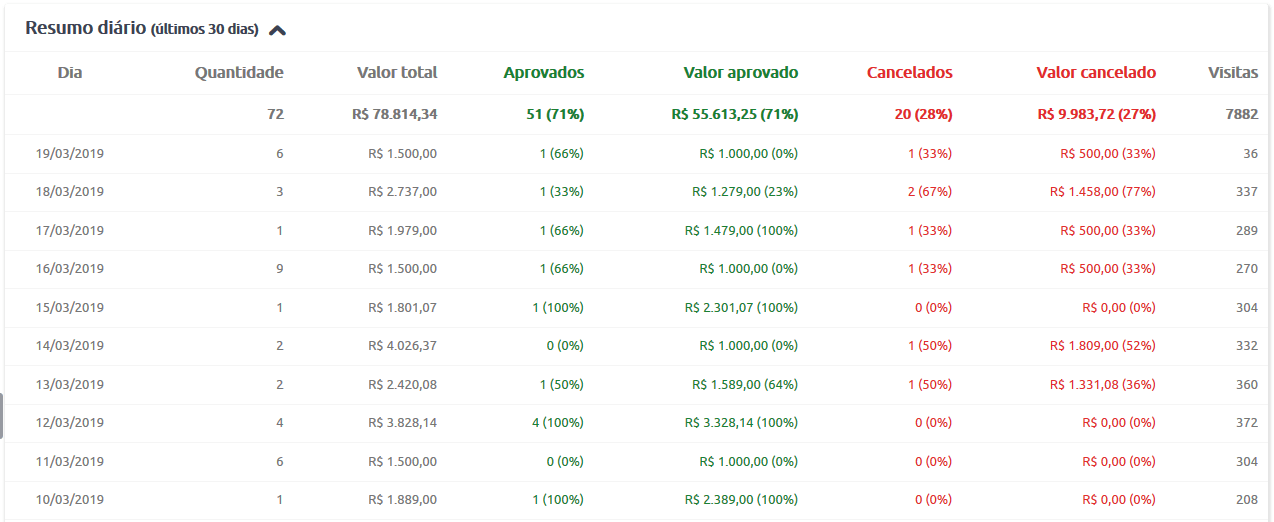Select approved '0 (0%)' on 14/03/2019
1274x522 pixels.
[563, 346]
